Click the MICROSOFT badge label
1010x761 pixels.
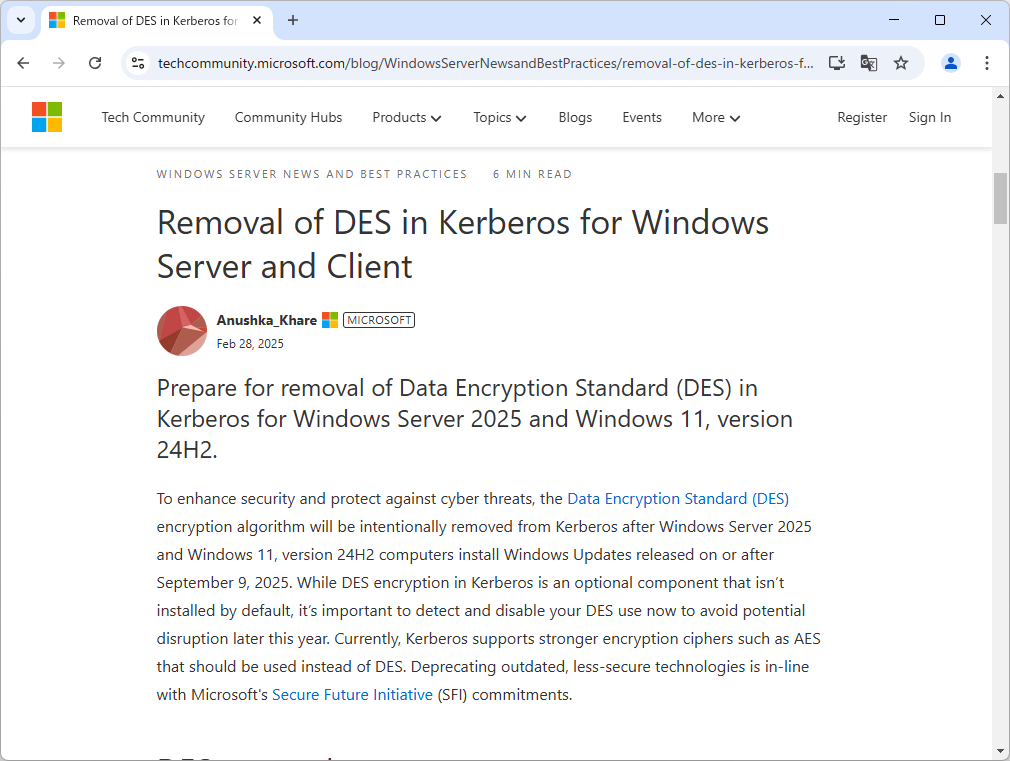[379, 320]
